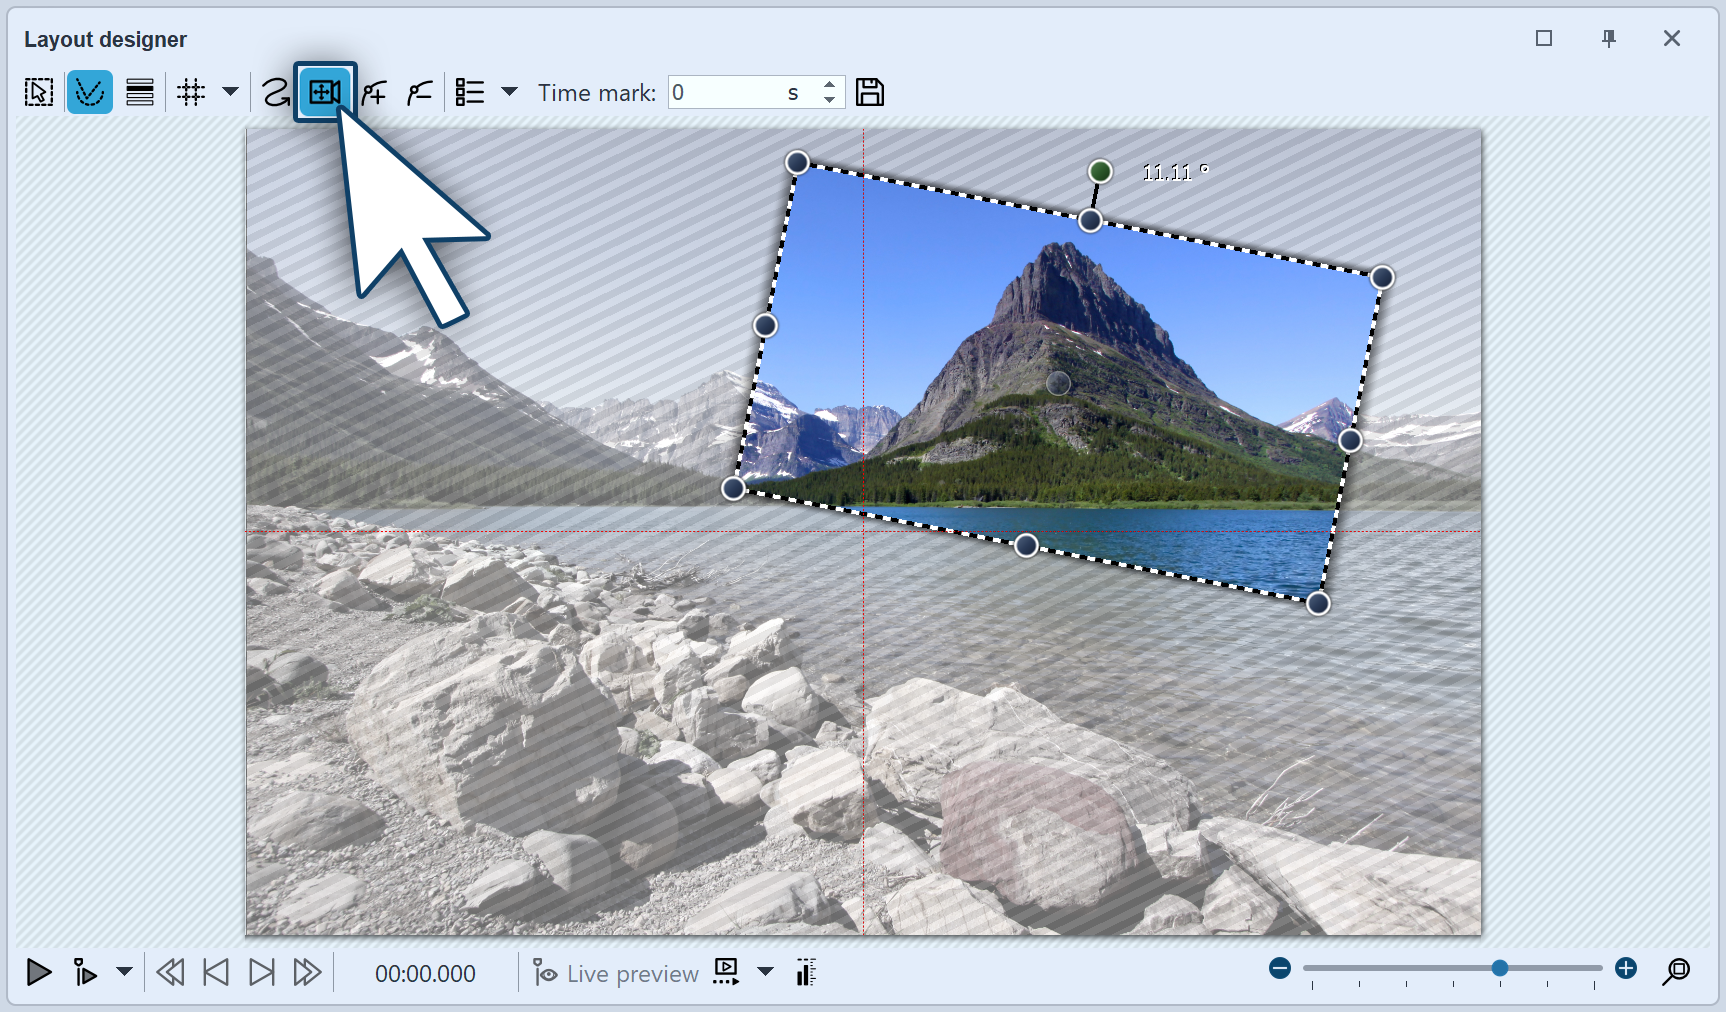This screenshot has height=1012, width=1726.
Task: Activate the camera pan tool
Action: [324, 91]
